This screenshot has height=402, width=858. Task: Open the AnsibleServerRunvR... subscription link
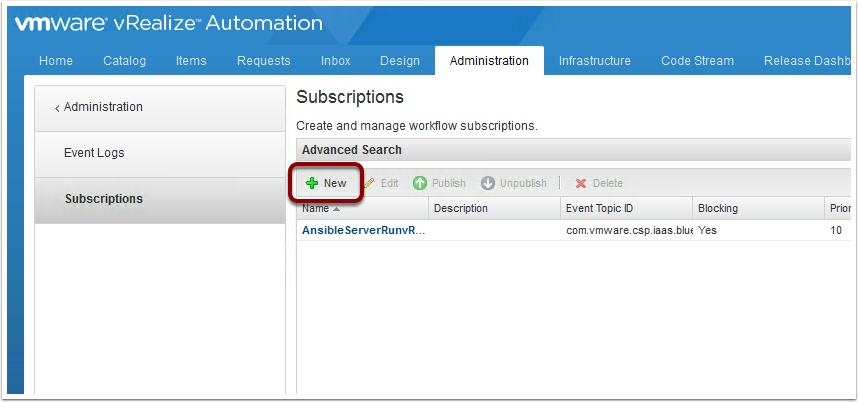point(363,231)
